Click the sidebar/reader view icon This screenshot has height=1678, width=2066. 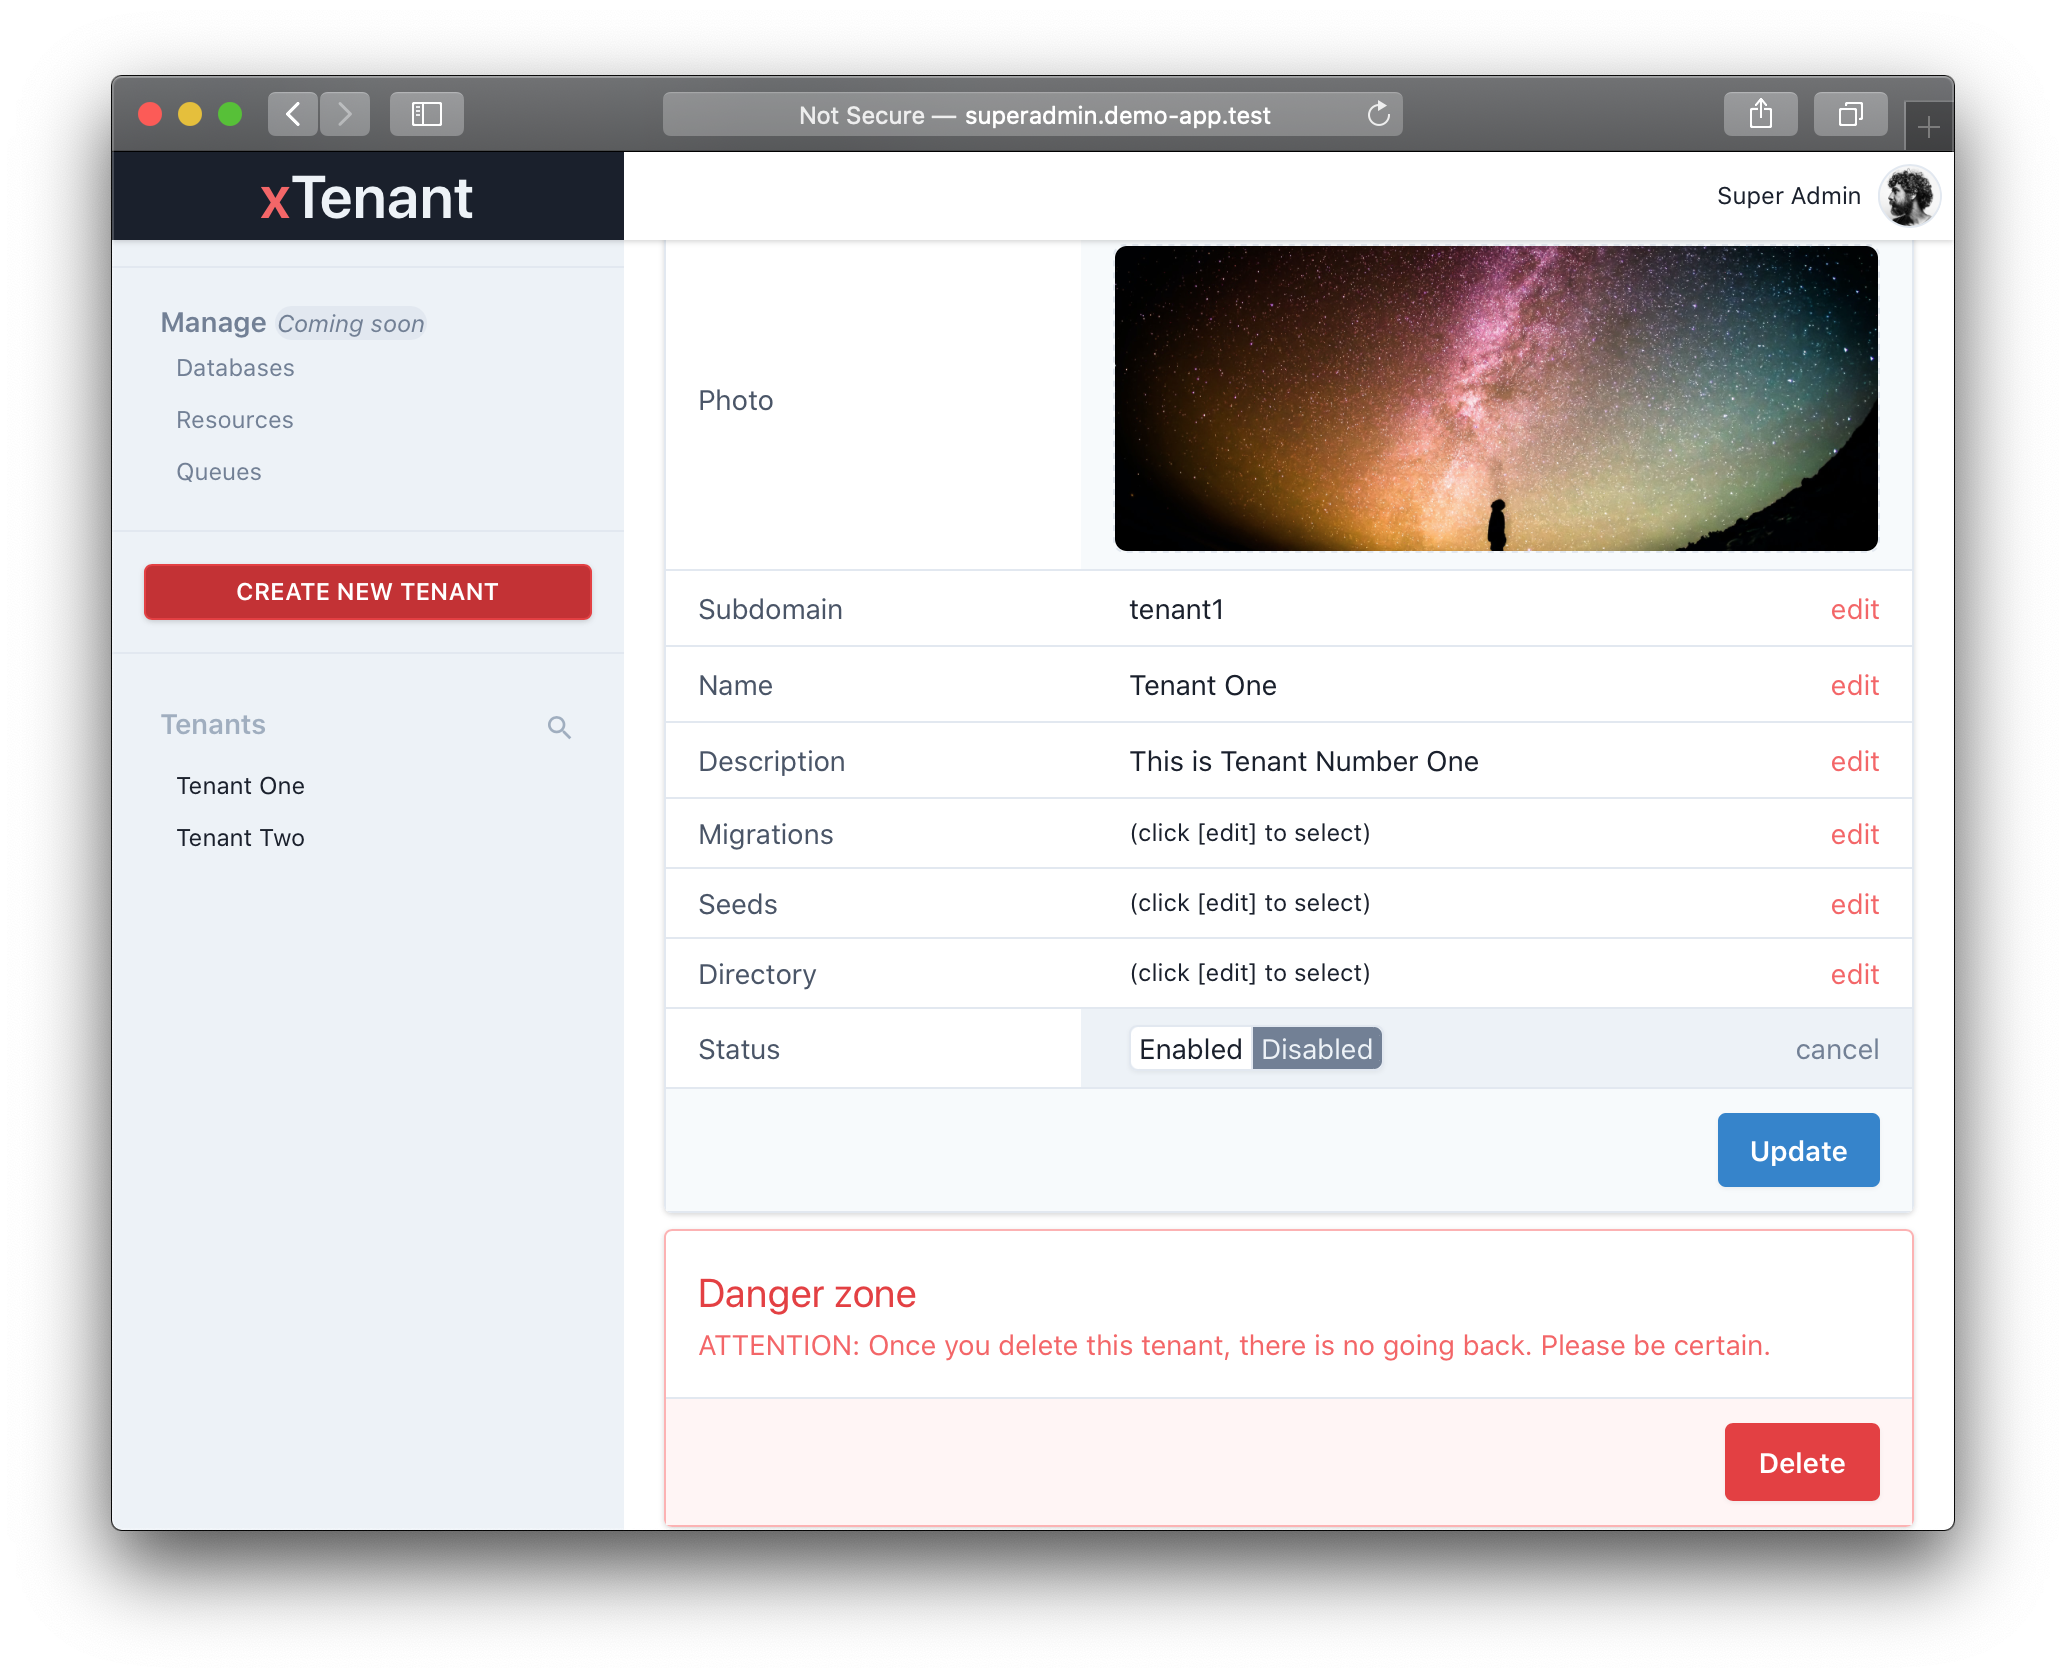tap(424, 113)
